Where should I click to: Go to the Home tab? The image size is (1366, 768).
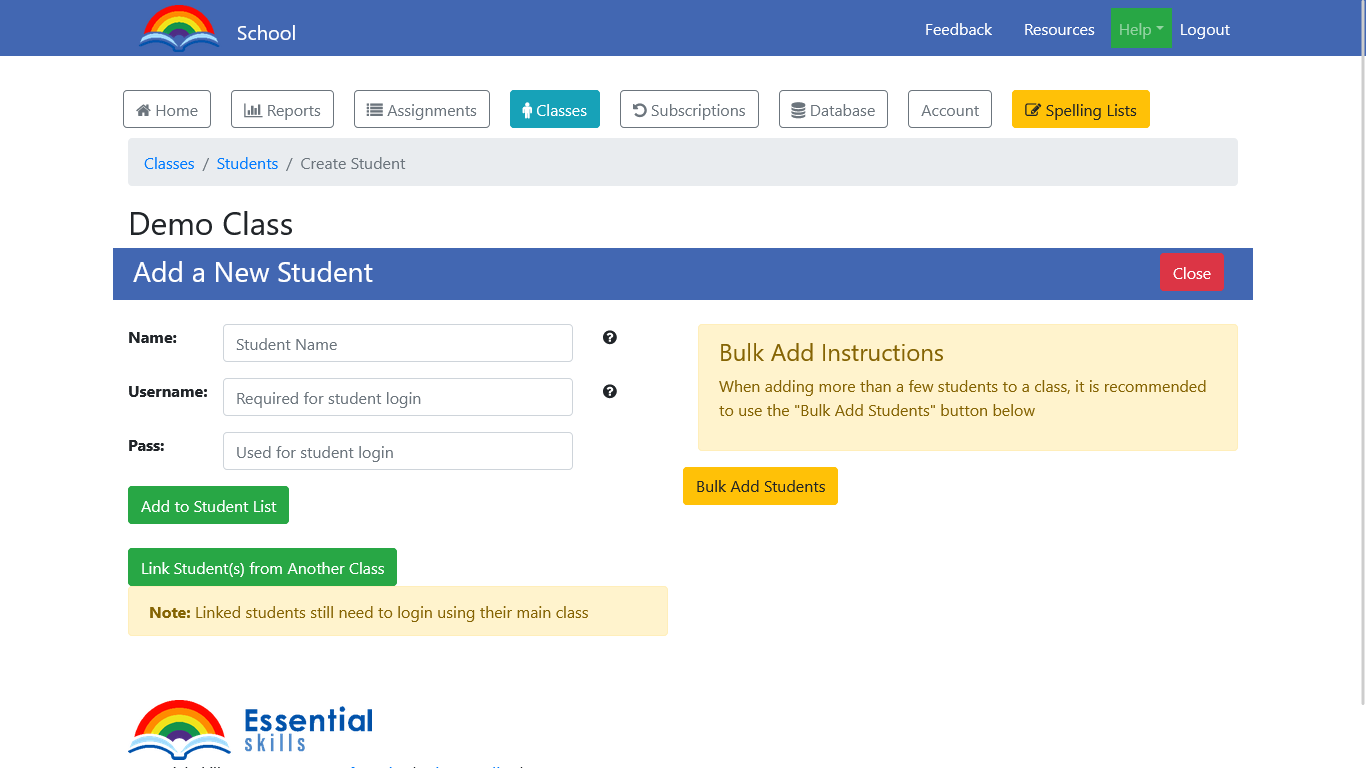pyautogui.click(x=167, y=110)
